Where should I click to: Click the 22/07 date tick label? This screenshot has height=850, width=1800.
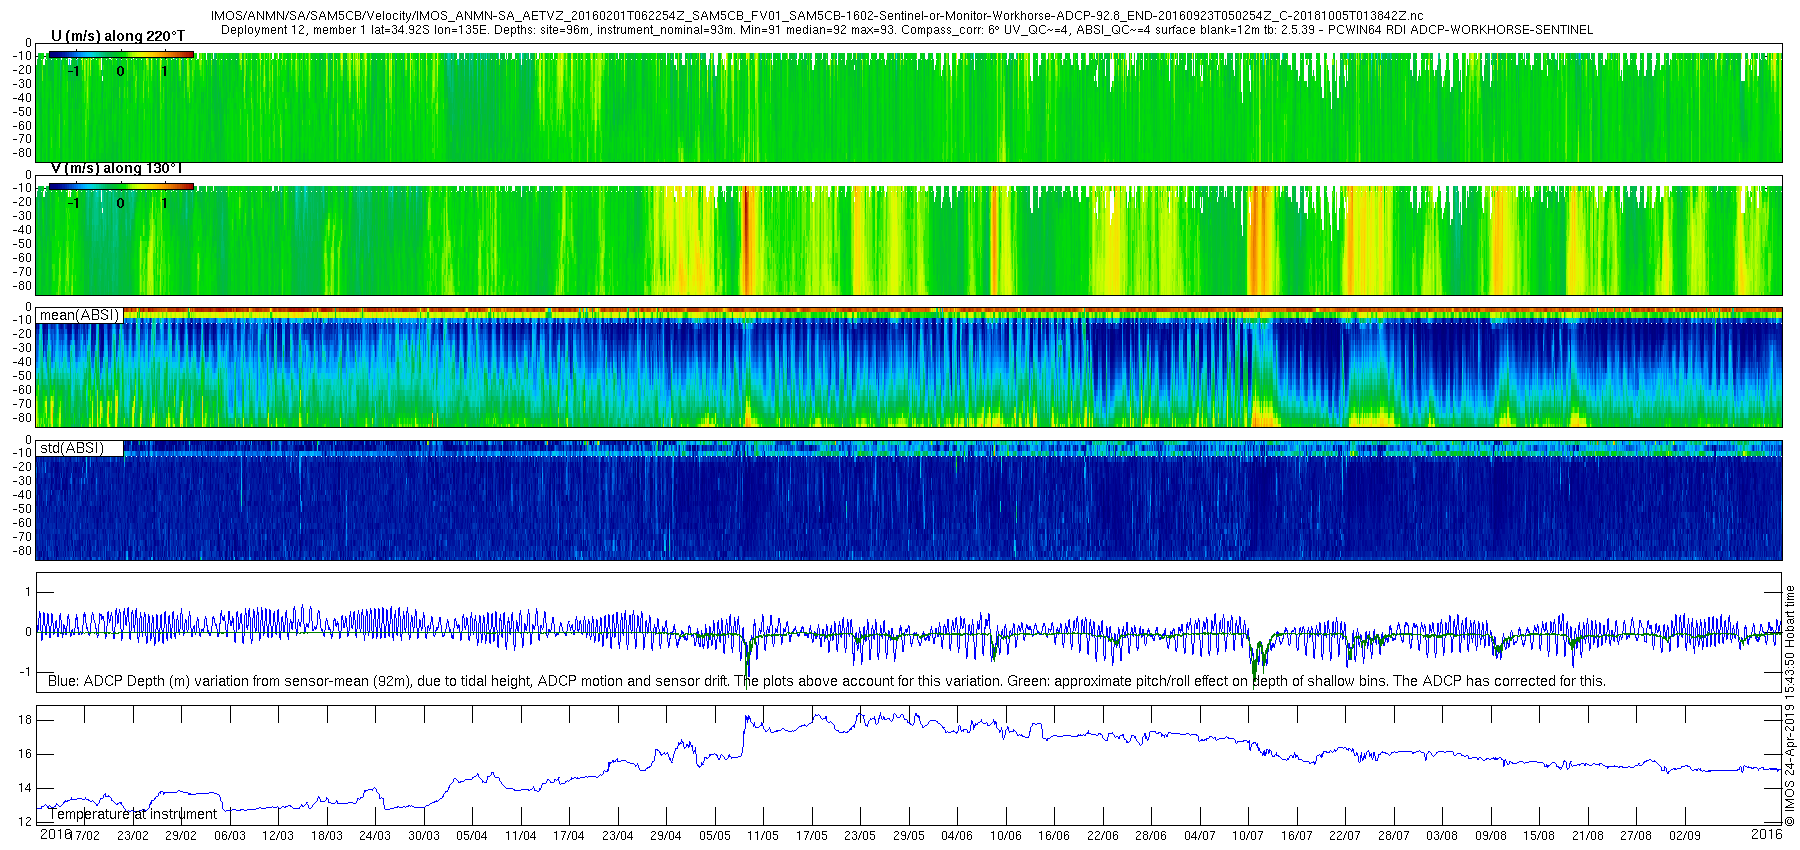click(x=1345, y=836)
